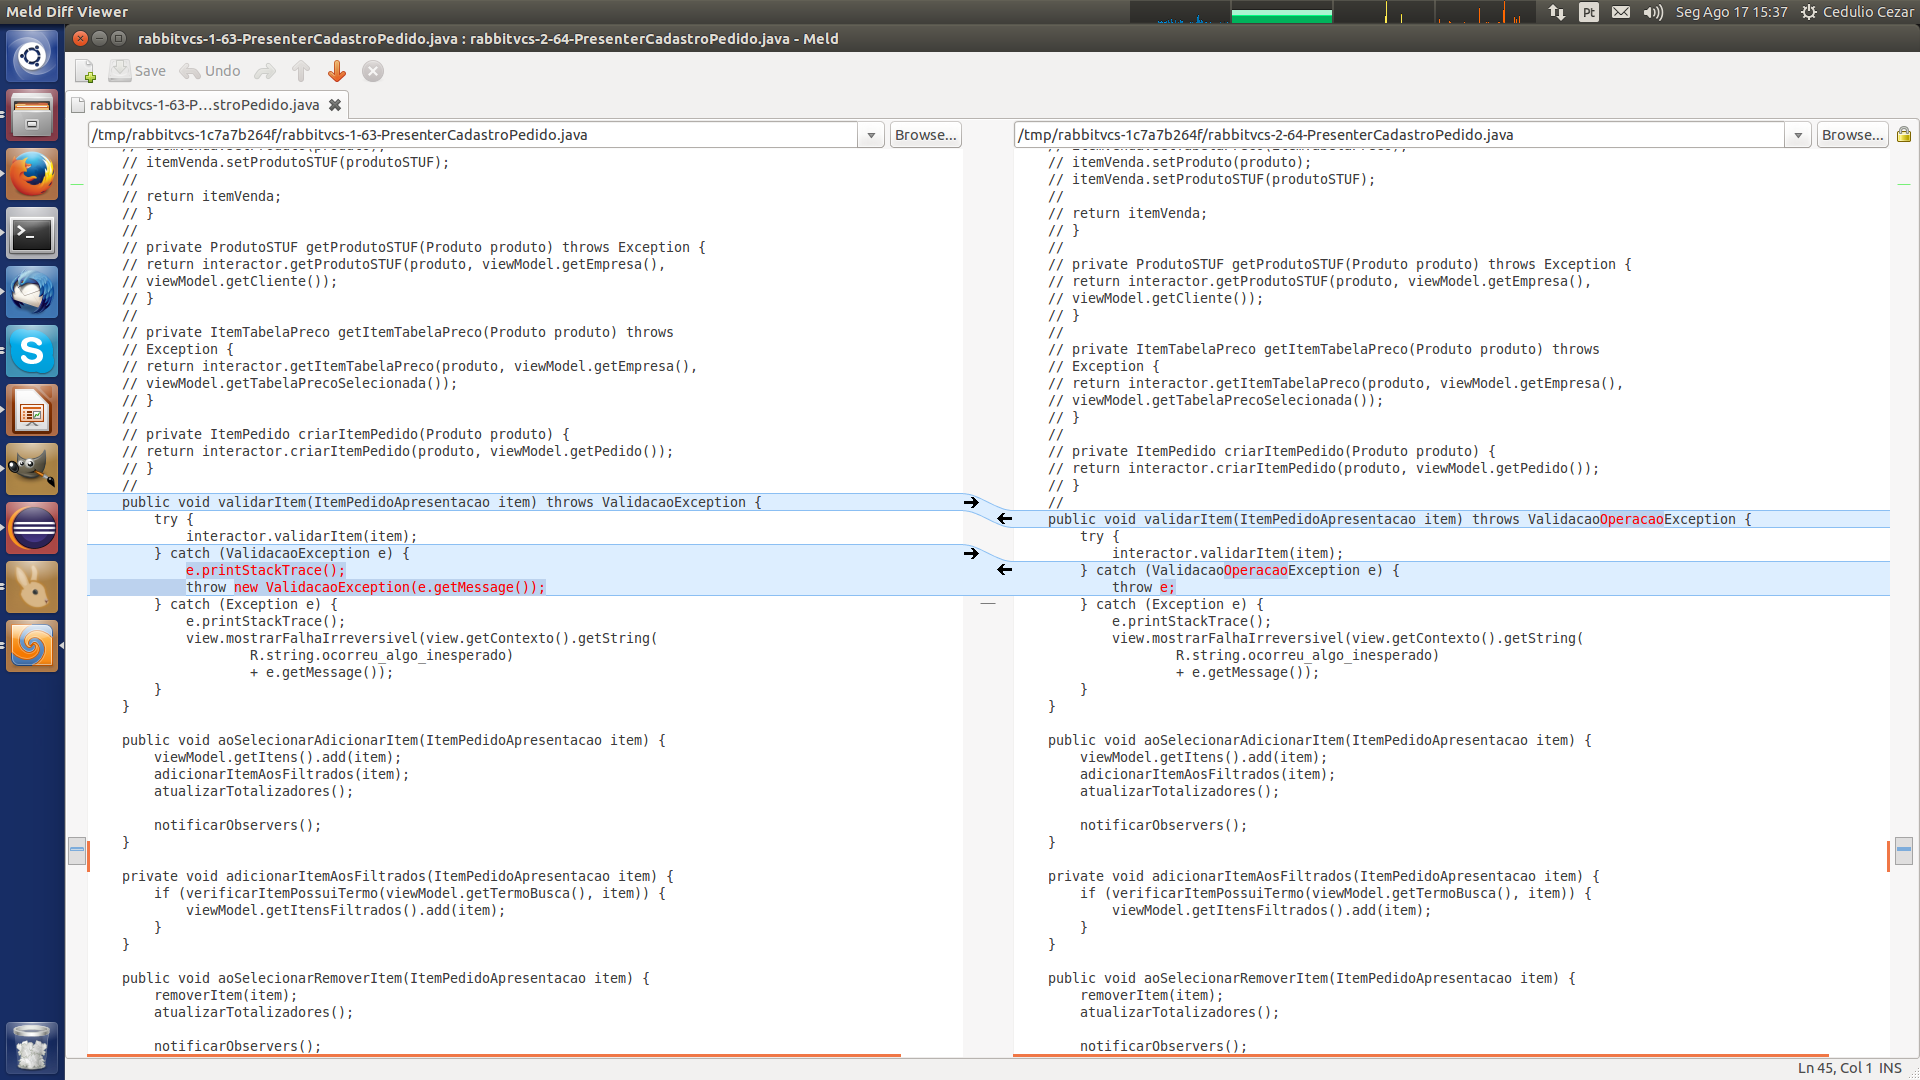Click left Browse... button
This screenshot has height=1080, width=1920.
click(925, 135)
